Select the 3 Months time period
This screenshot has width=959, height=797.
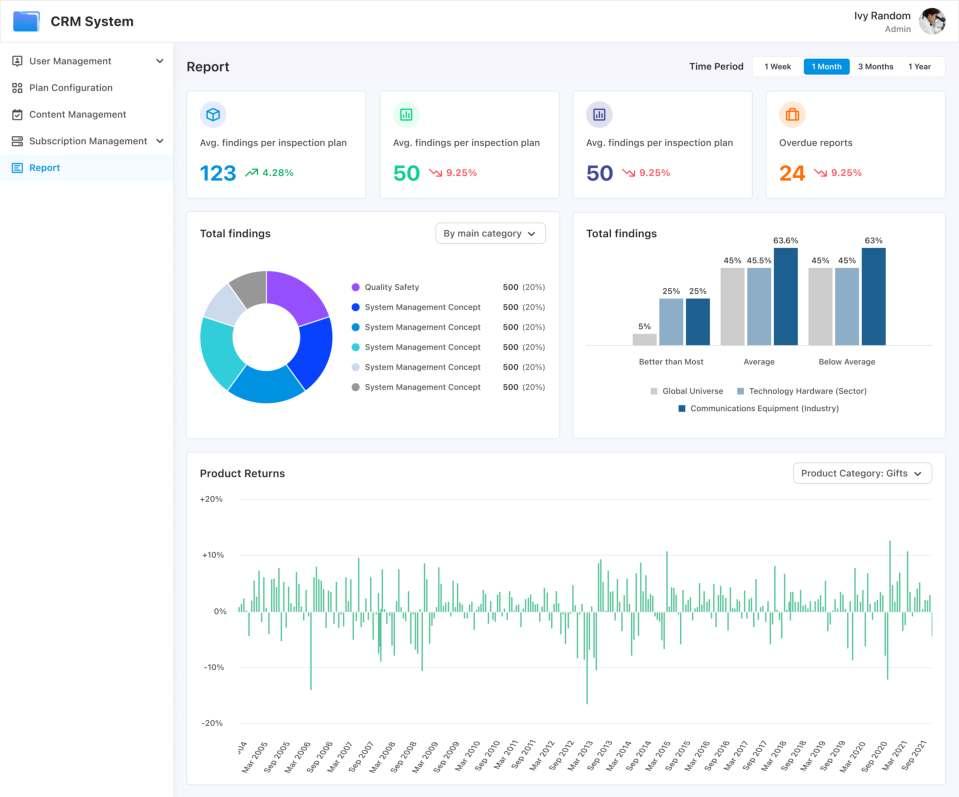tap(875, 67)
